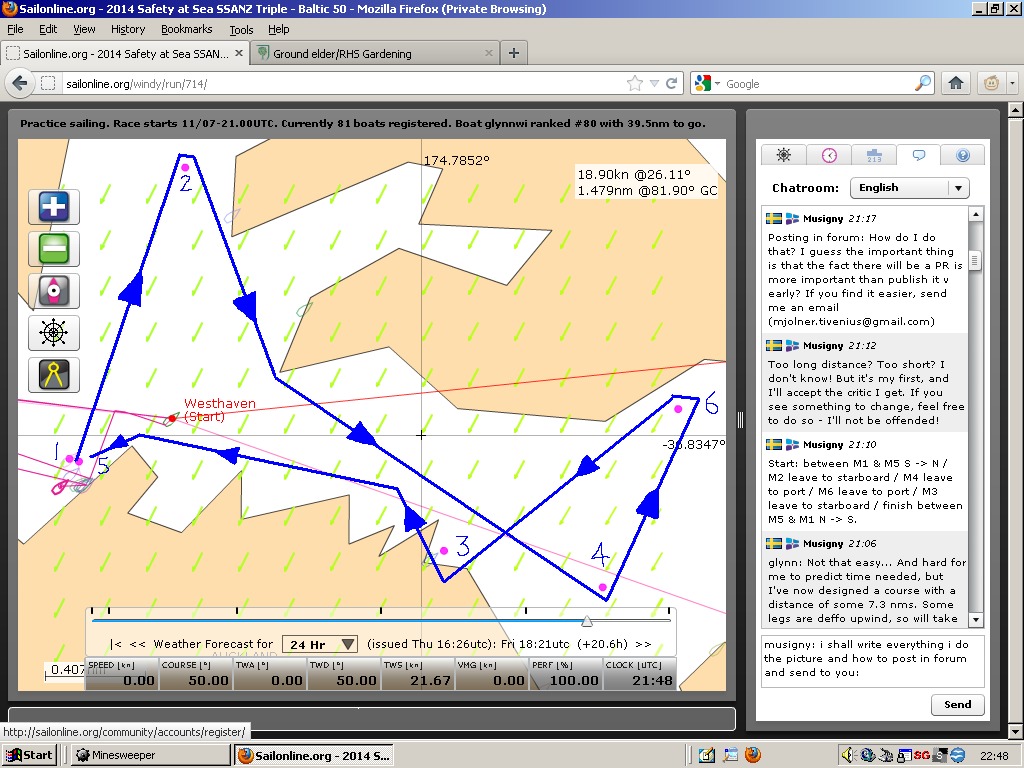1024x768 pixels.
Task: Zoom out of the map with the minus icon
Action: [54, 249]
